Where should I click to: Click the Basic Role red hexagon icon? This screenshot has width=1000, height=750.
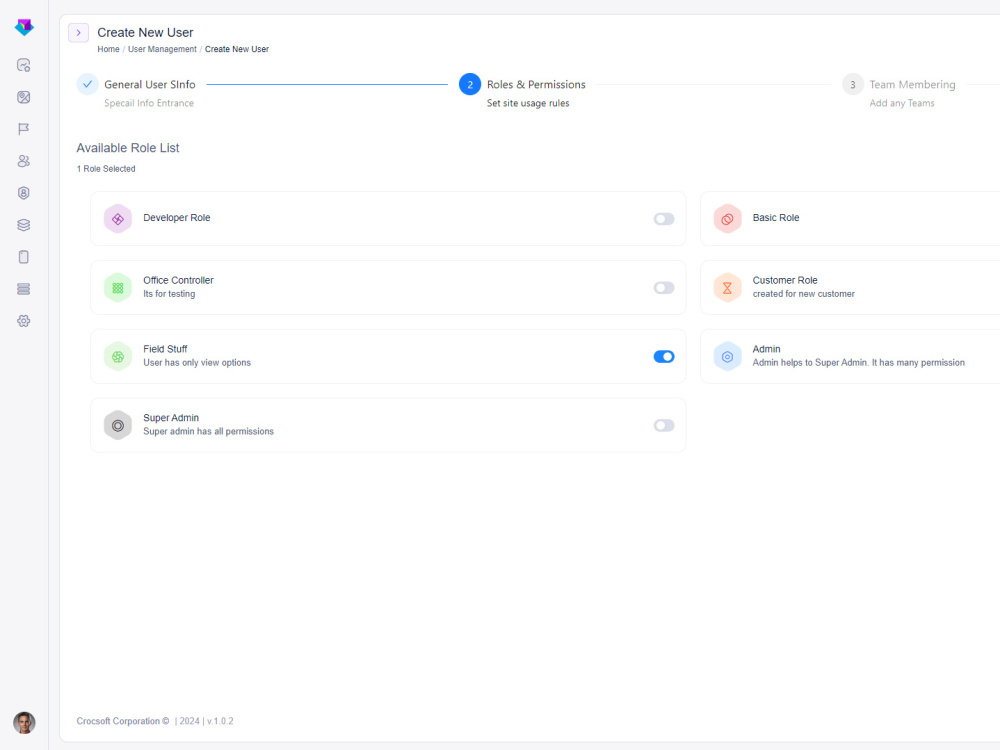click(727, 219)
